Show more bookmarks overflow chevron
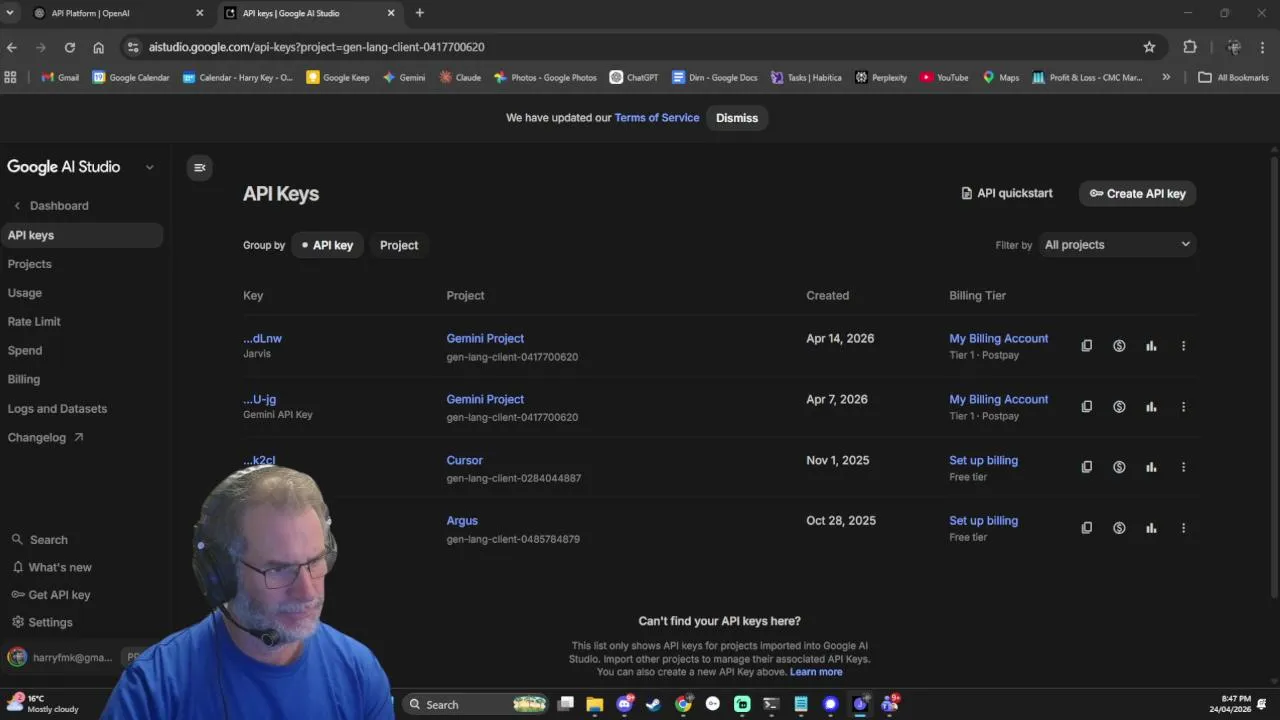 (x=1166, y=77)
